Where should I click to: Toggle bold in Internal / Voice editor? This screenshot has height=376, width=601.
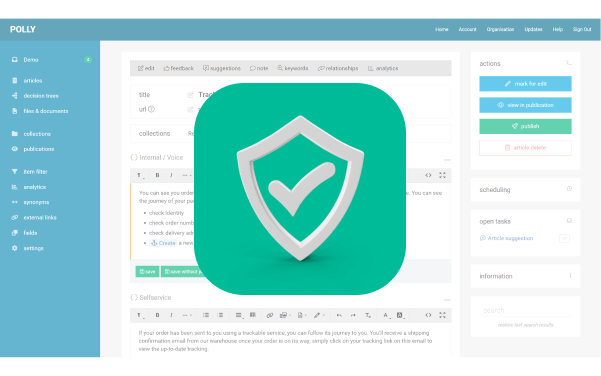coord(157,175)
